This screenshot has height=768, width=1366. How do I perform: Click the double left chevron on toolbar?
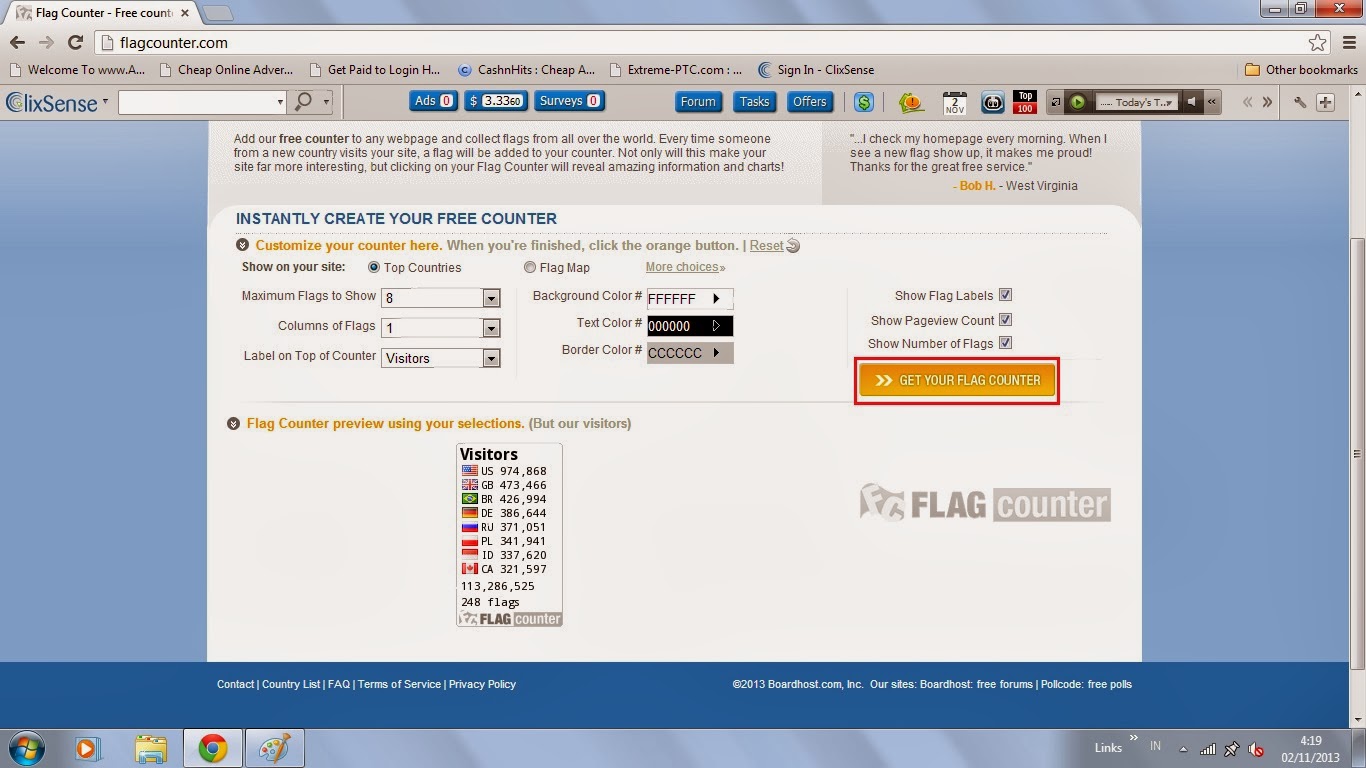pos(1248,102)
